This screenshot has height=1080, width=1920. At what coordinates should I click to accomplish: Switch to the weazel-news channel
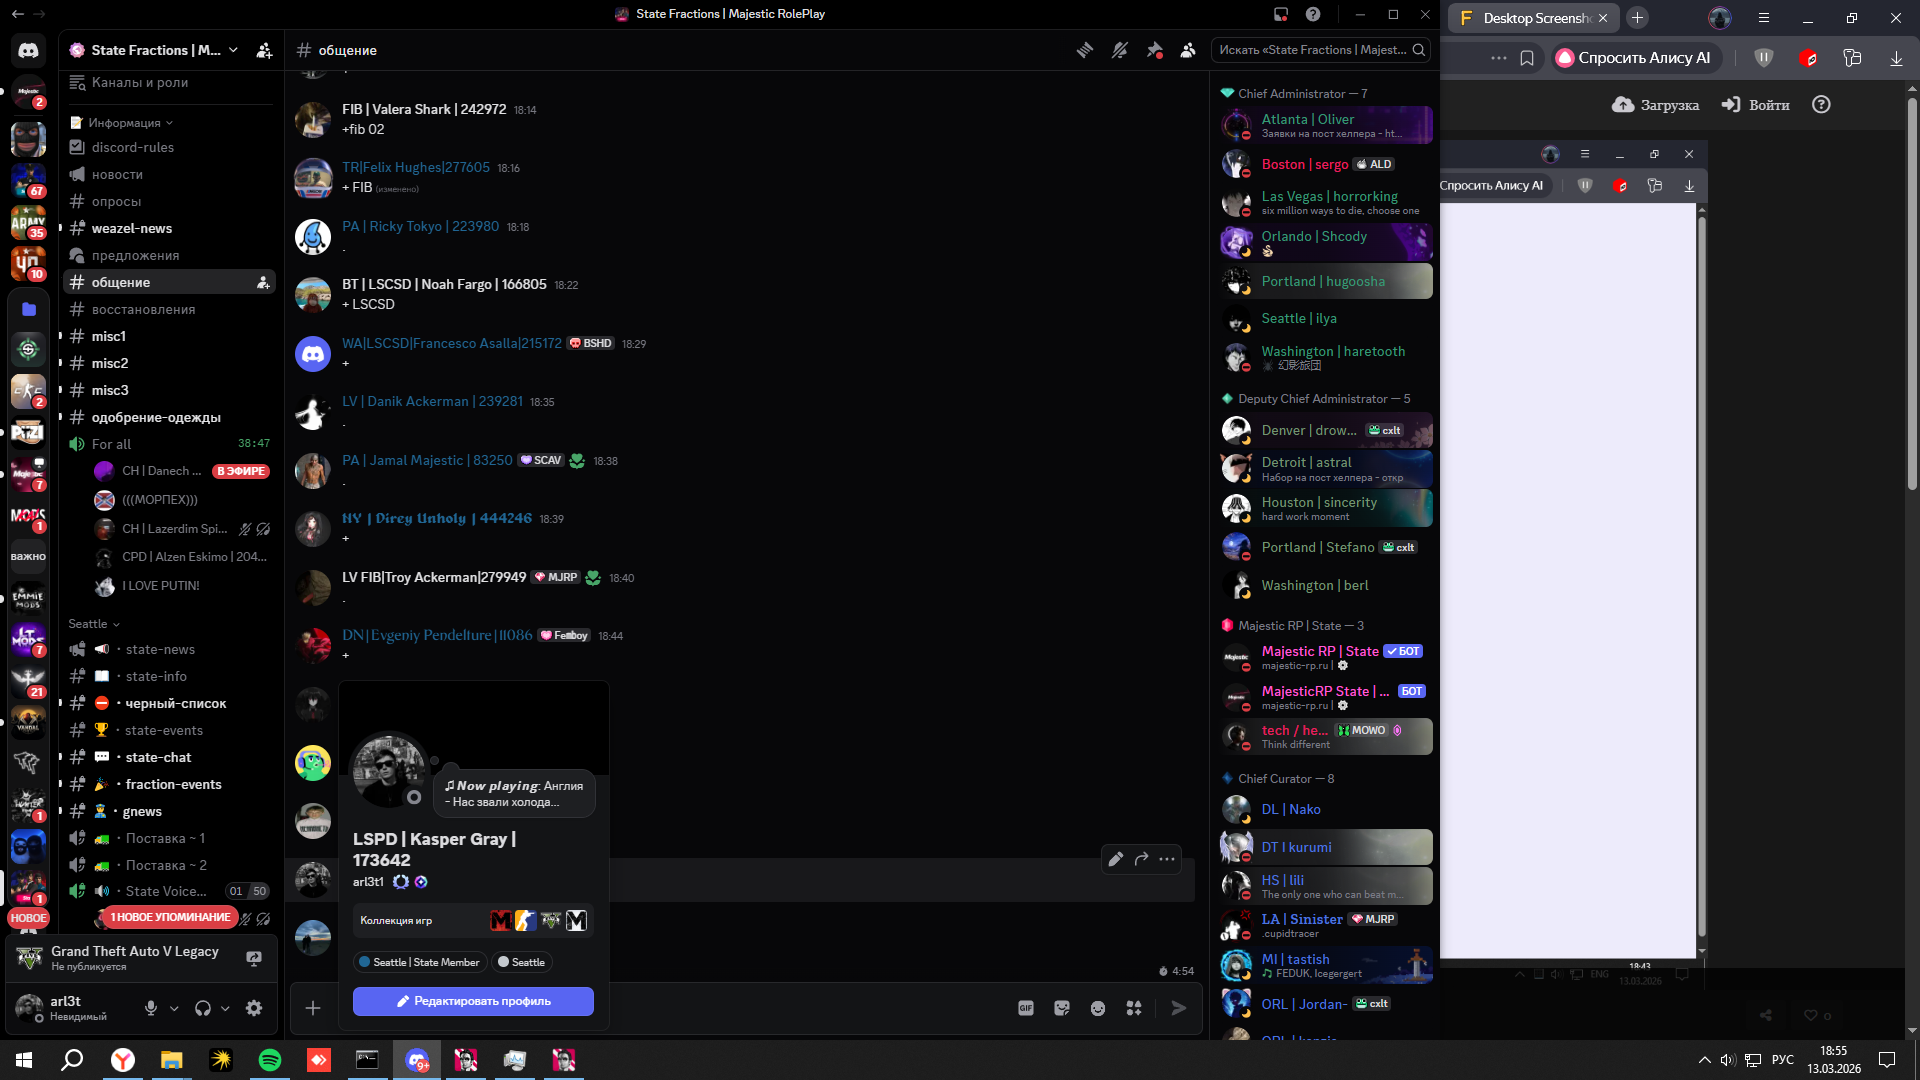[132, 228]
